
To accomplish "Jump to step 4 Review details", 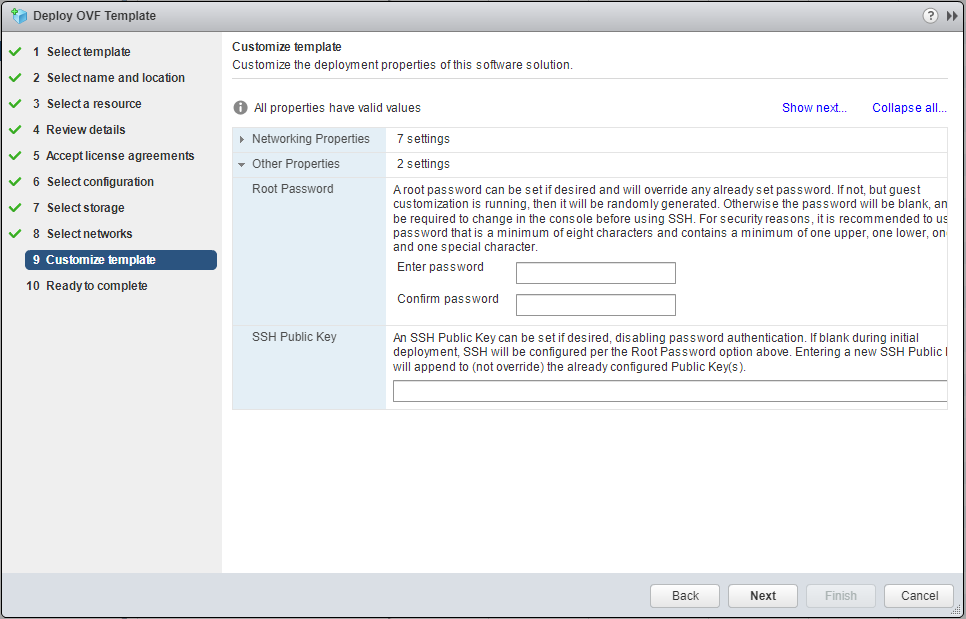I will (x=86, y=130).
